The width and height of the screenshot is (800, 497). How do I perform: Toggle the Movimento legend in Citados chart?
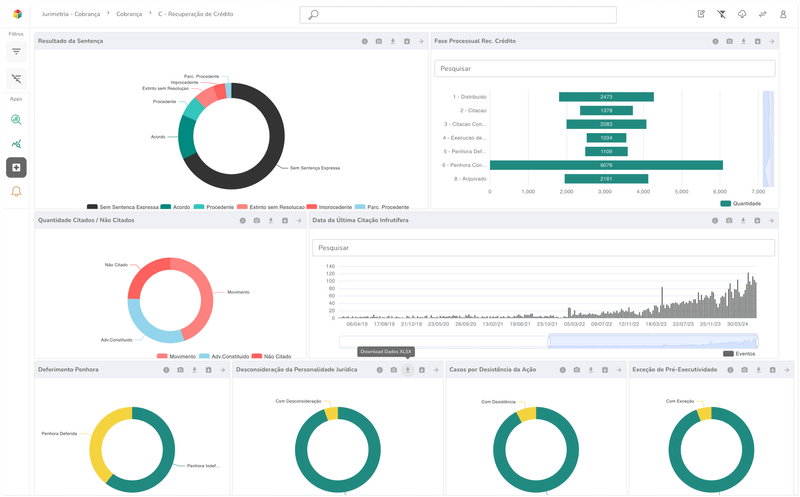click(x=176, y=355)
